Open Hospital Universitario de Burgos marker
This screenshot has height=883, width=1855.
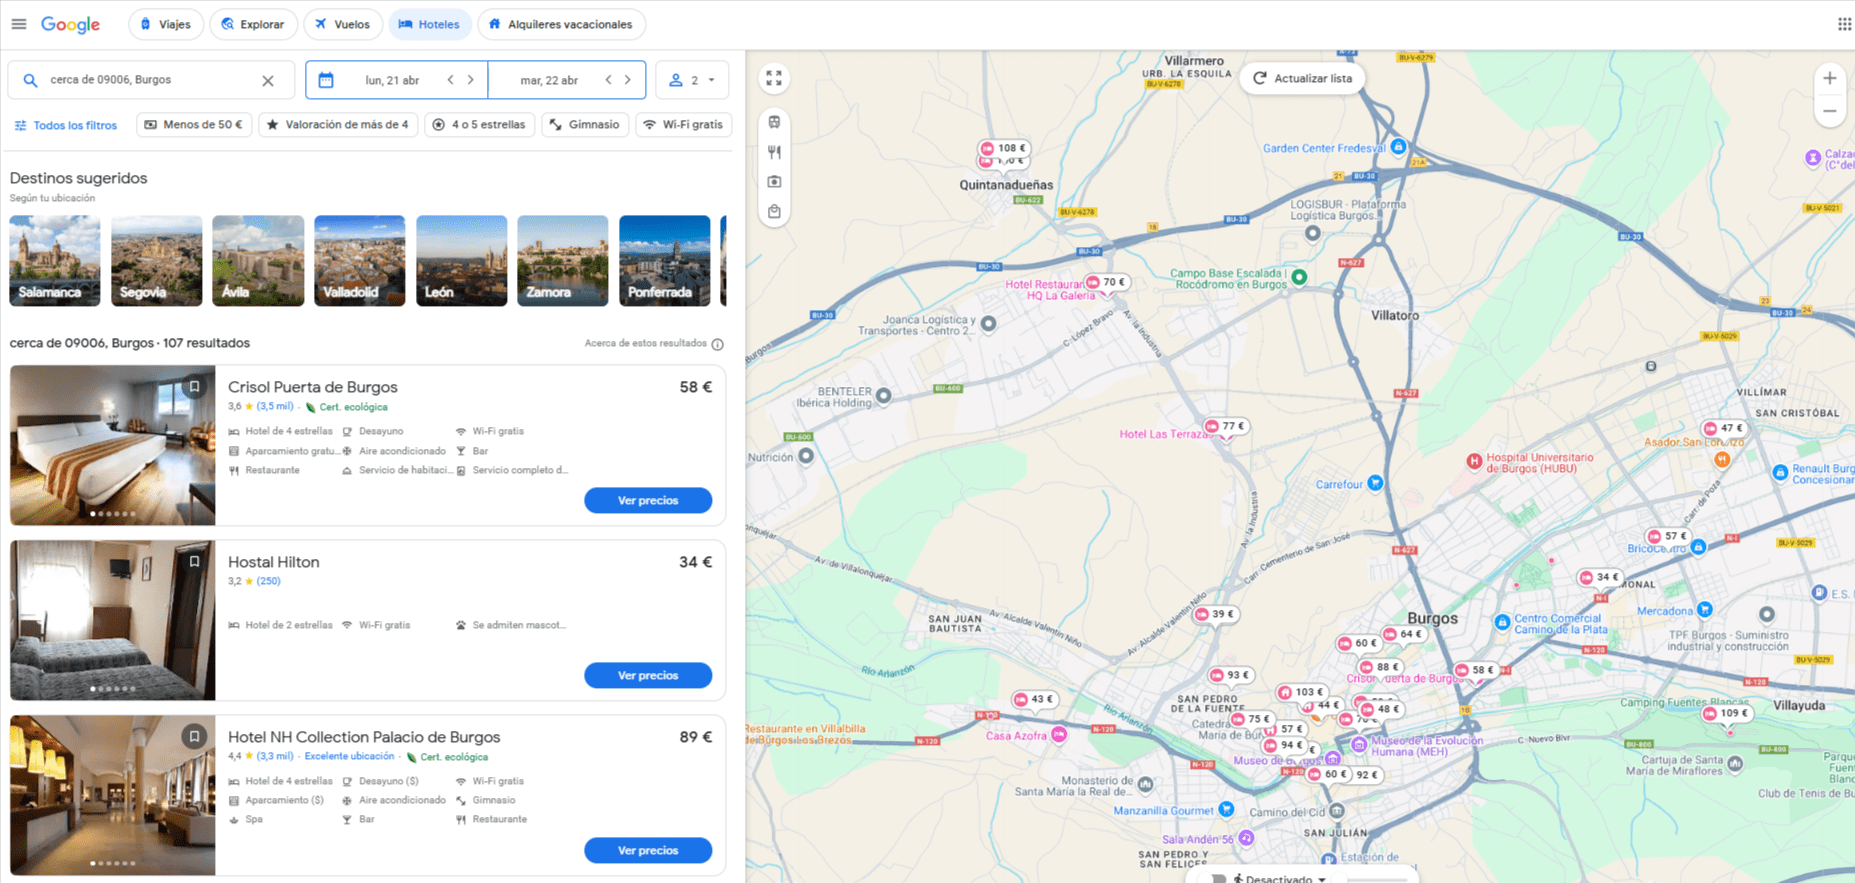[1474, 461]
